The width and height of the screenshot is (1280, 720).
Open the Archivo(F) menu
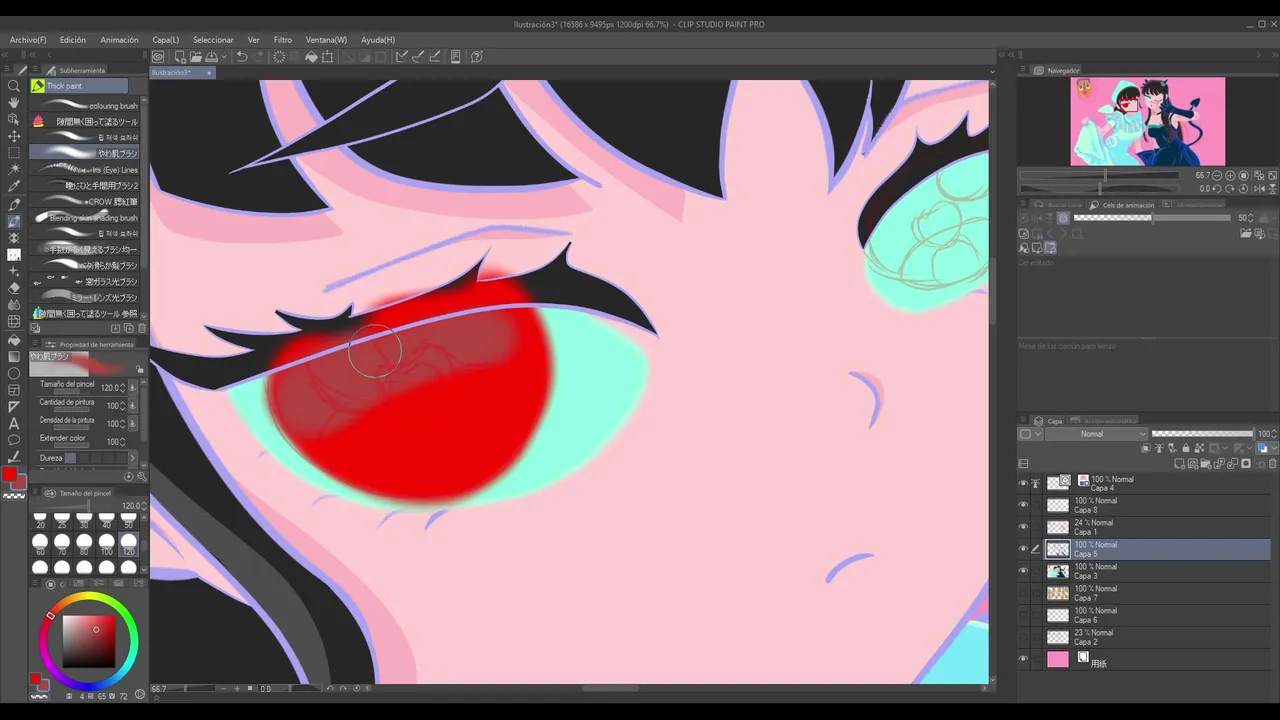(28, 40)
